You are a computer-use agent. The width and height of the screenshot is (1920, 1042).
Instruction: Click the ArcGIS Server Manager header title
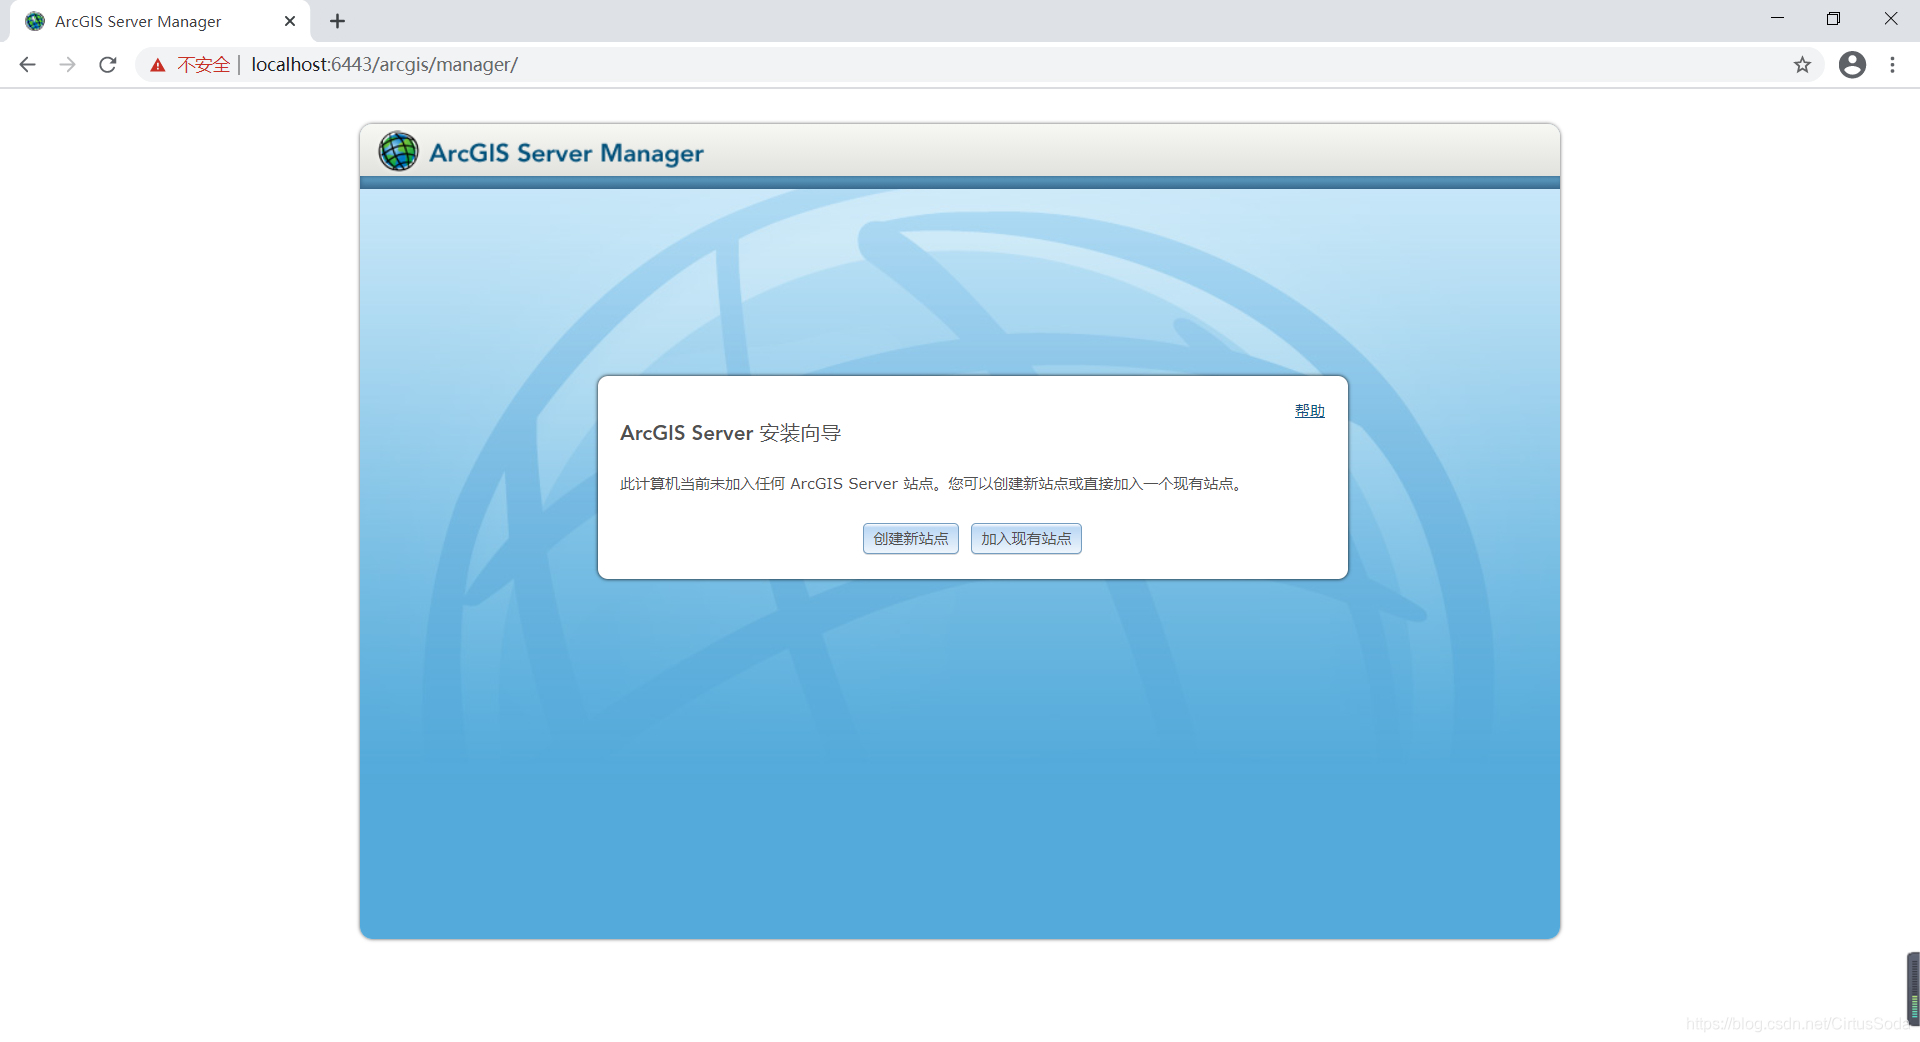click(566, 153)
